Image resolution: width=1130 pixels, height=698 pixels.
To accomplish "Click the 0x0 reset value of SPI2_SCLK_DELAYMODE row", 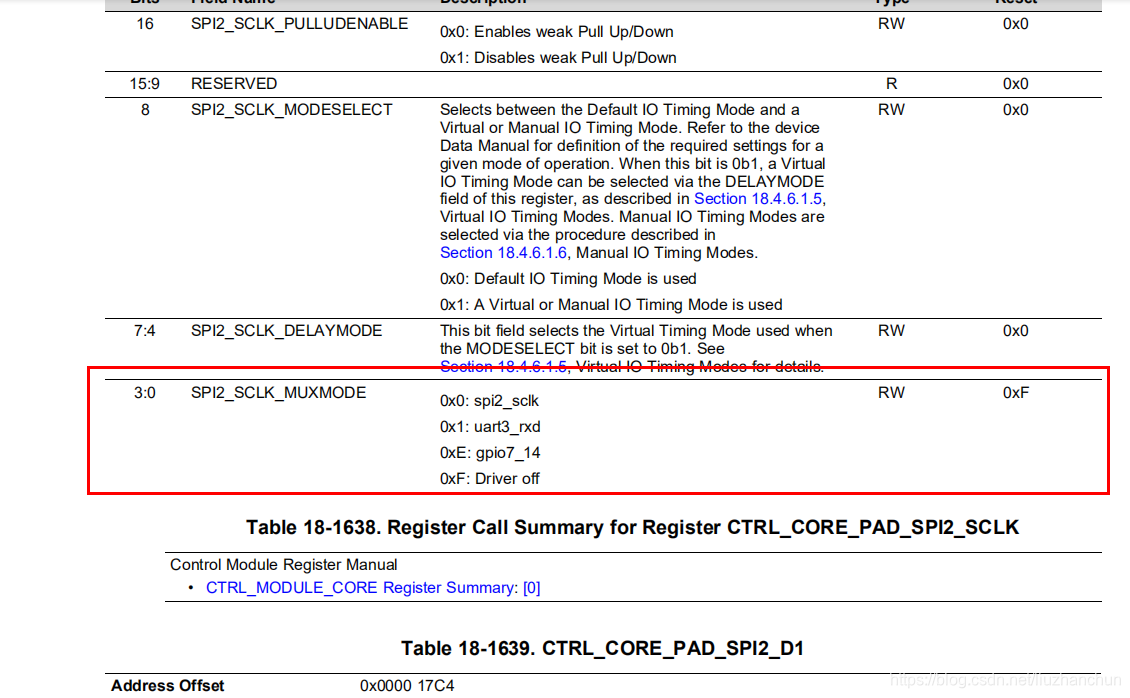I will point(1015,331).
